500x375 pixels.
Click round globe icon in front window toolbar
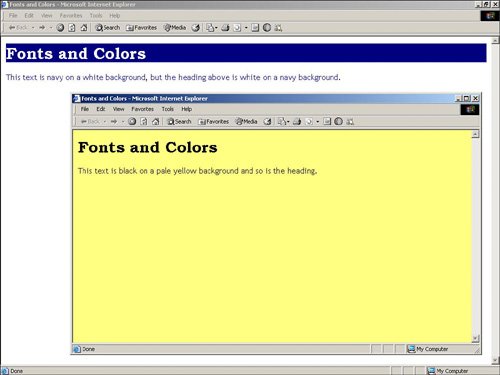point(338,122)
